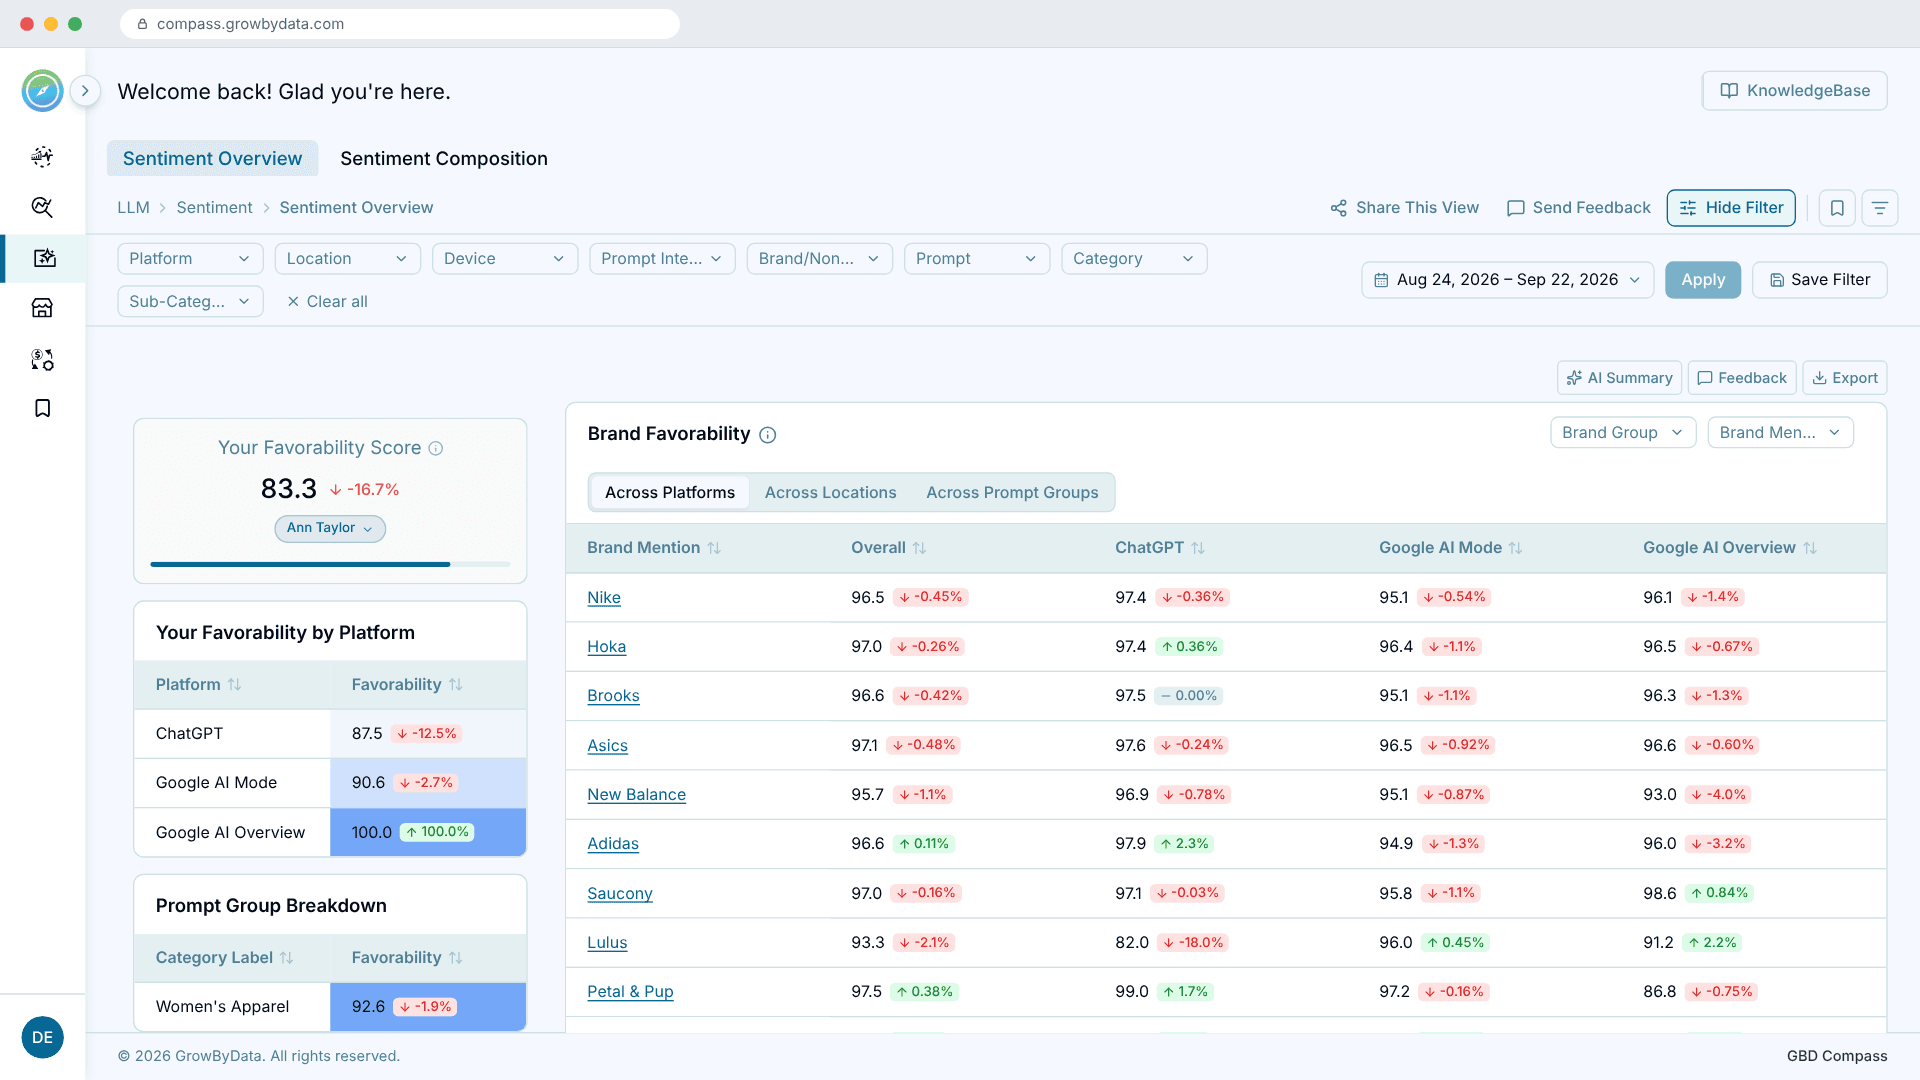1920x1080 pixels.
Task: Sort by the Google AI Mode column
Action: tap(1515, 548)
